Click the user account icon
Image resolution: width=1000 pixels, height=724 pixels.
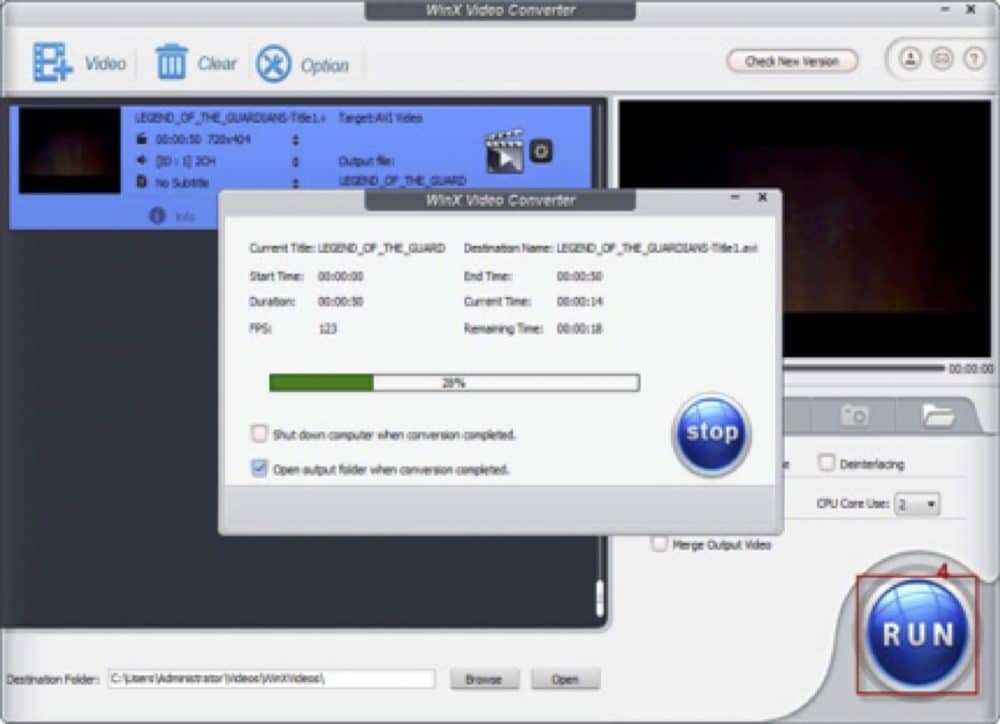coord(910,59)
